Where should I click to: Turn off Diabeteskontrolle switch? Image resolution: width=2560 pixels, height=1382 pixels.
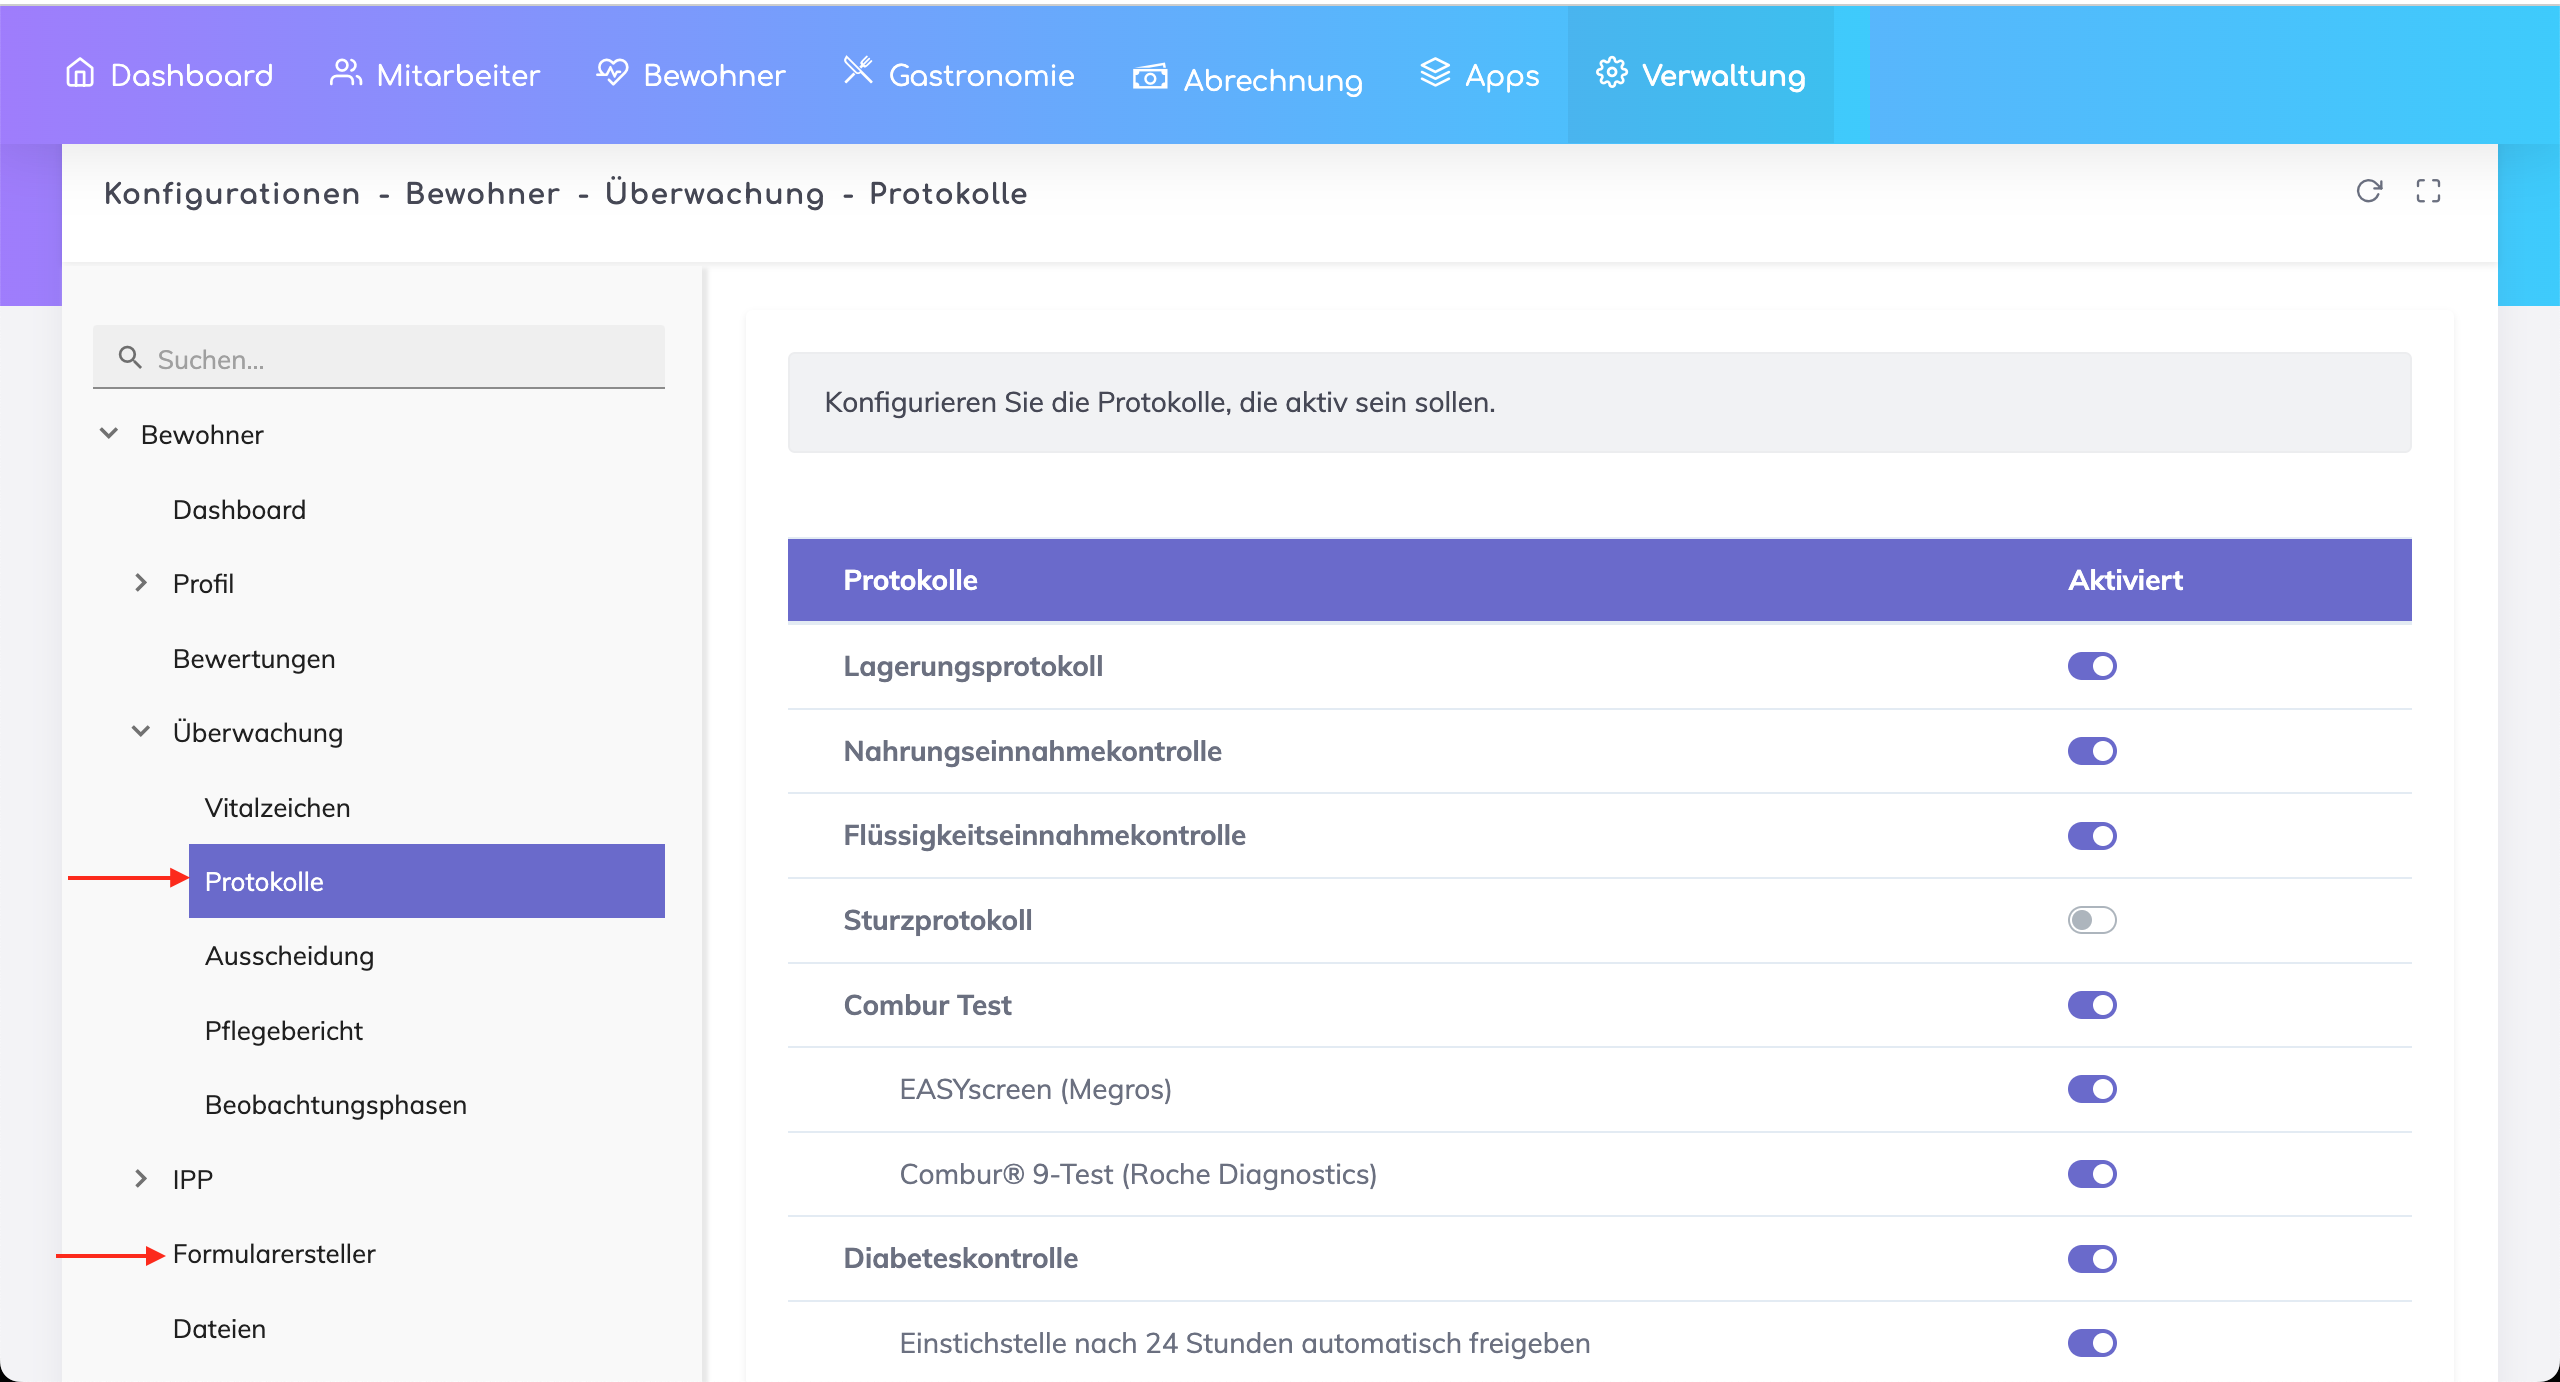pos(2092,1259)
